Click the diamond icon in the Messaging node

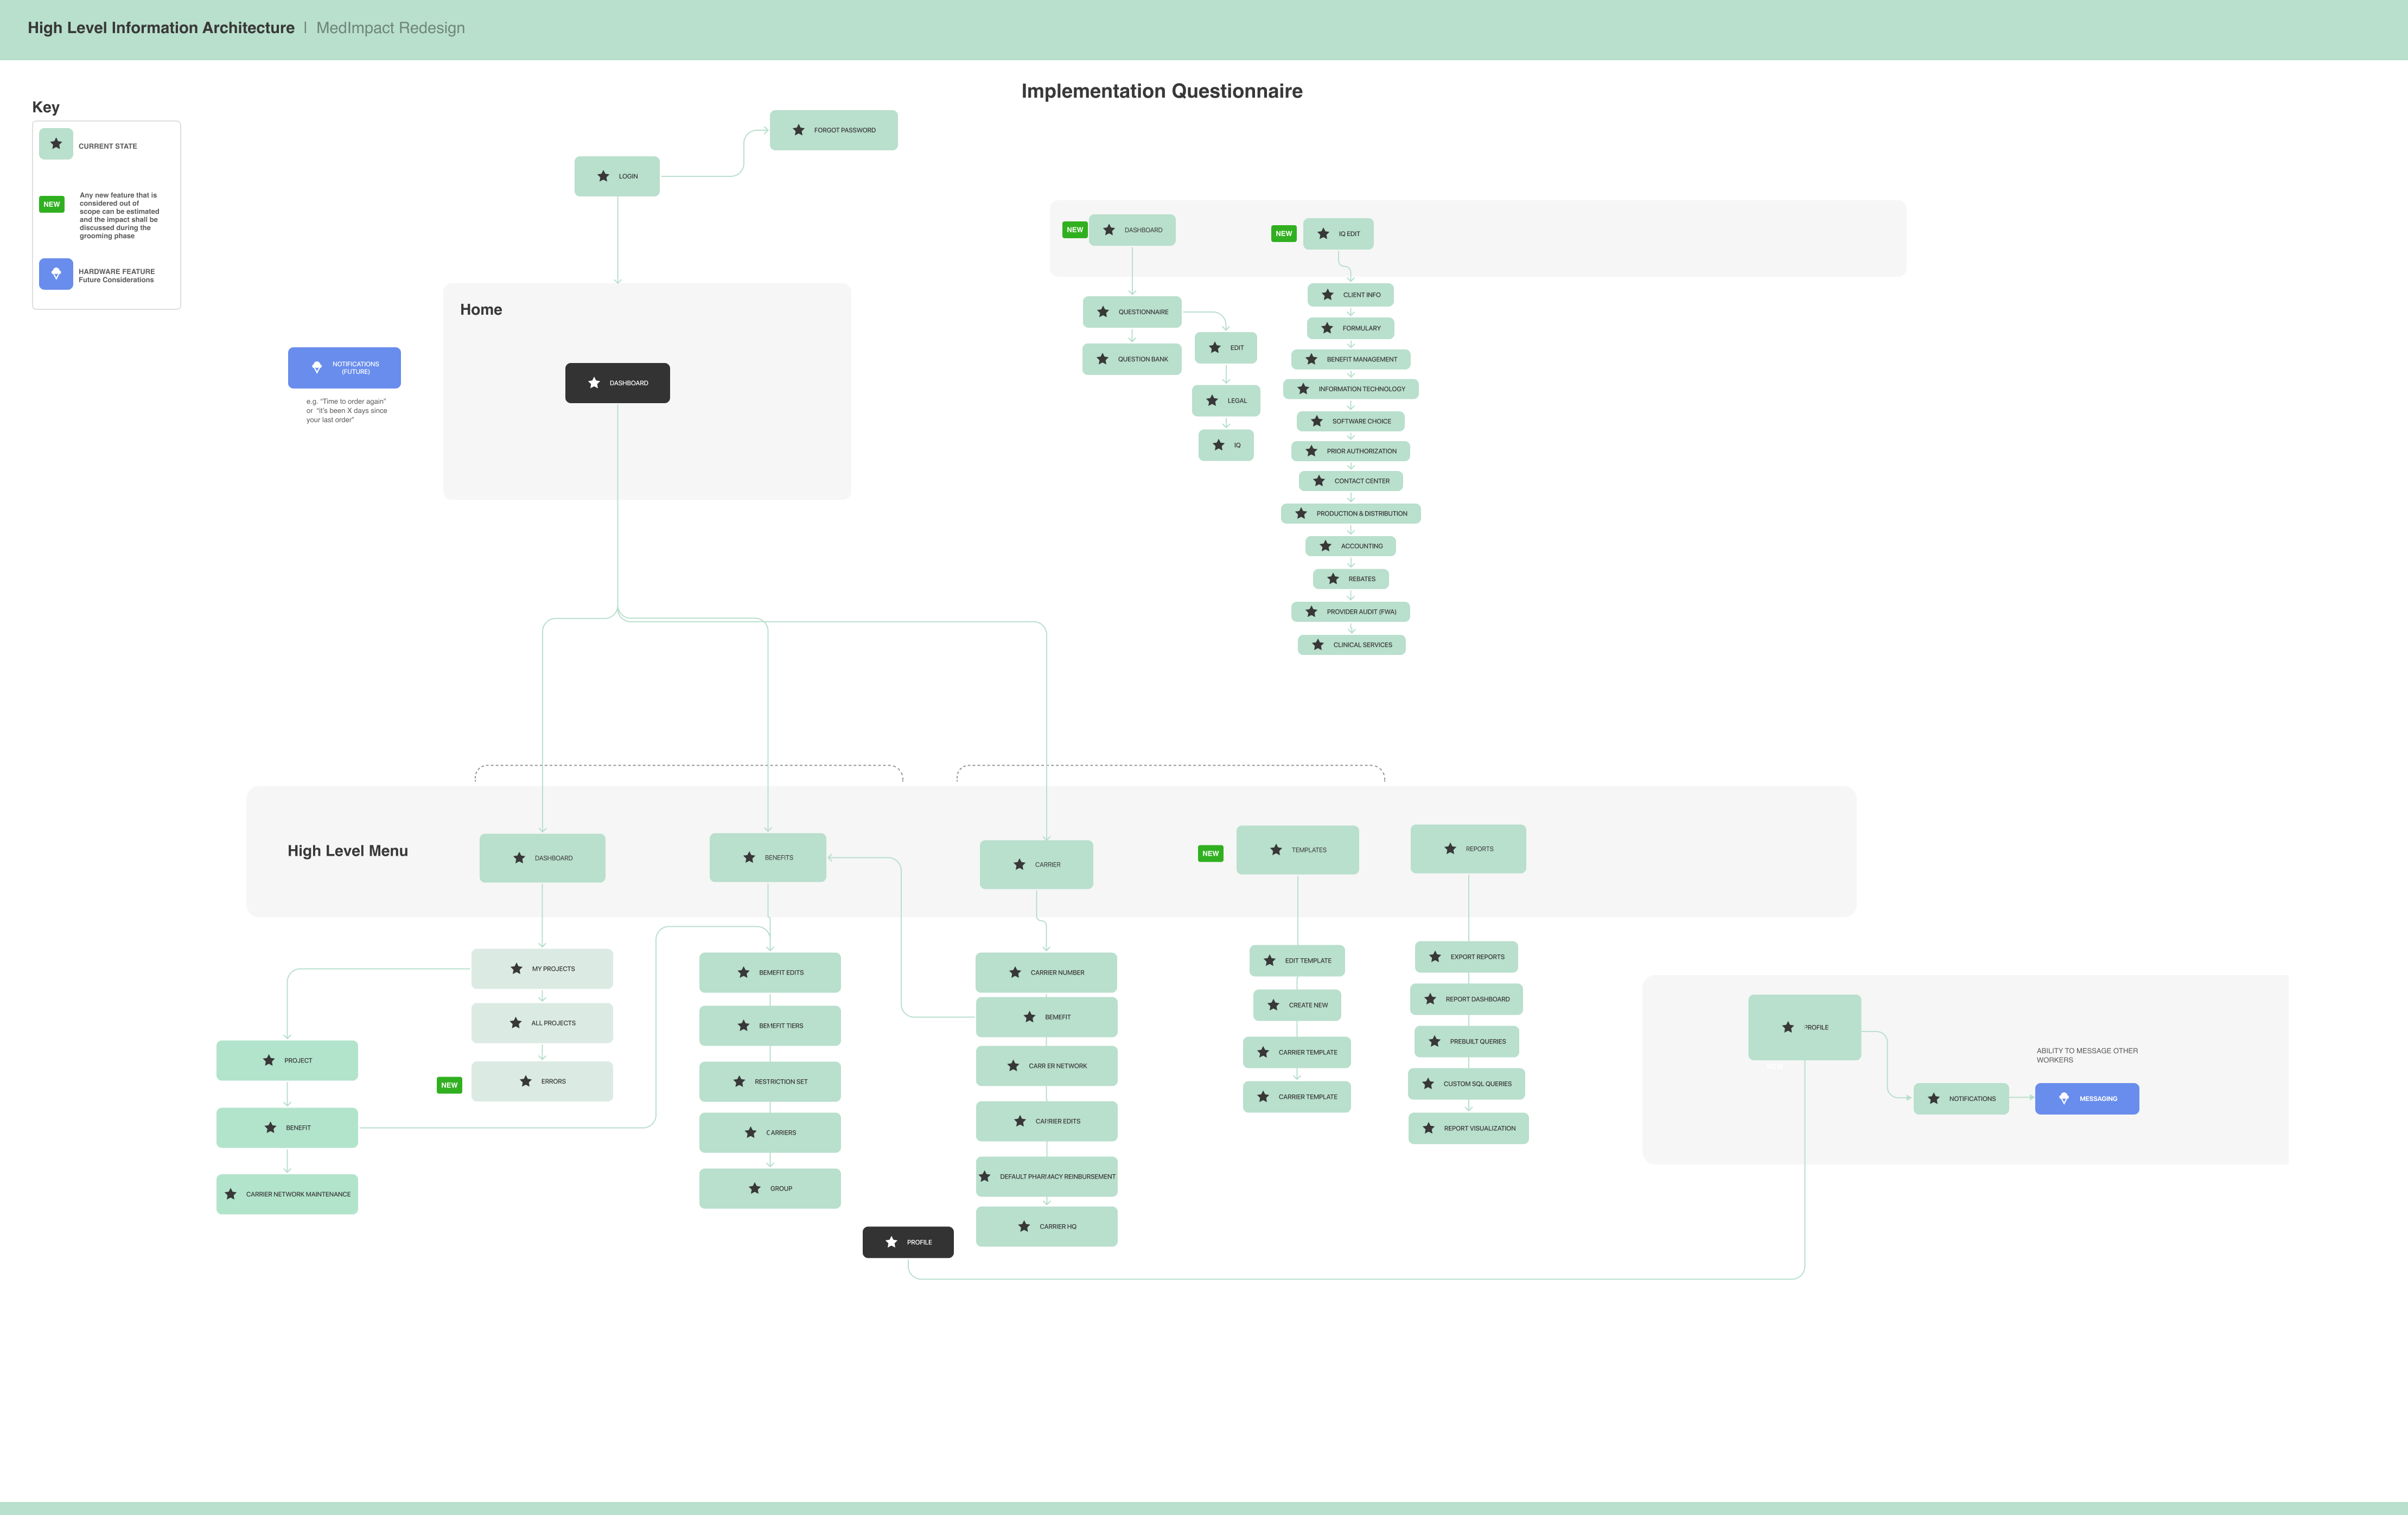[2063, 1098]
